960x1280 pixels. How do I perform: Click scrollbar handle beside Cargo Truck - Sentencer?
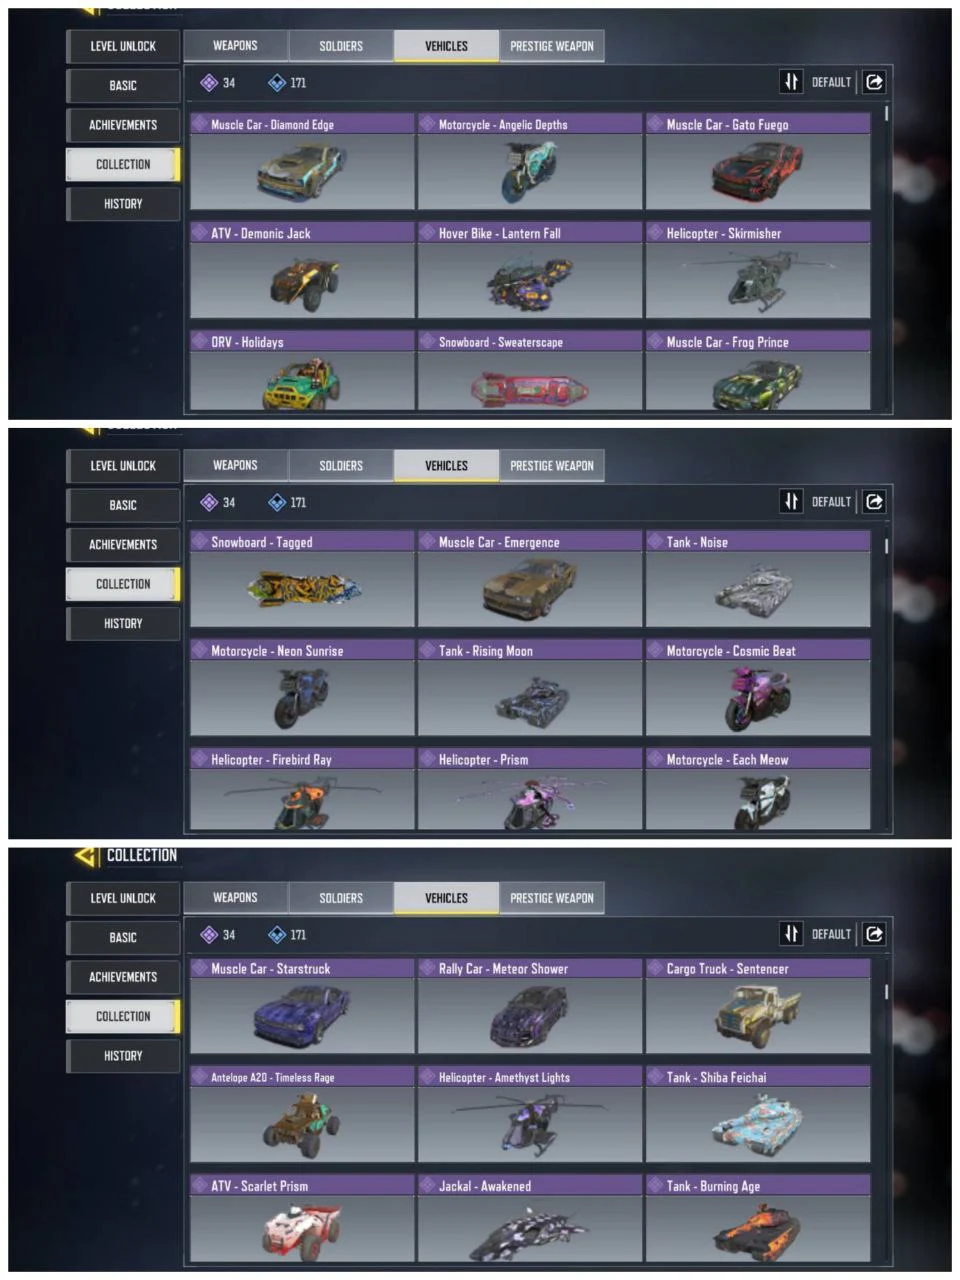click(886, 992)
